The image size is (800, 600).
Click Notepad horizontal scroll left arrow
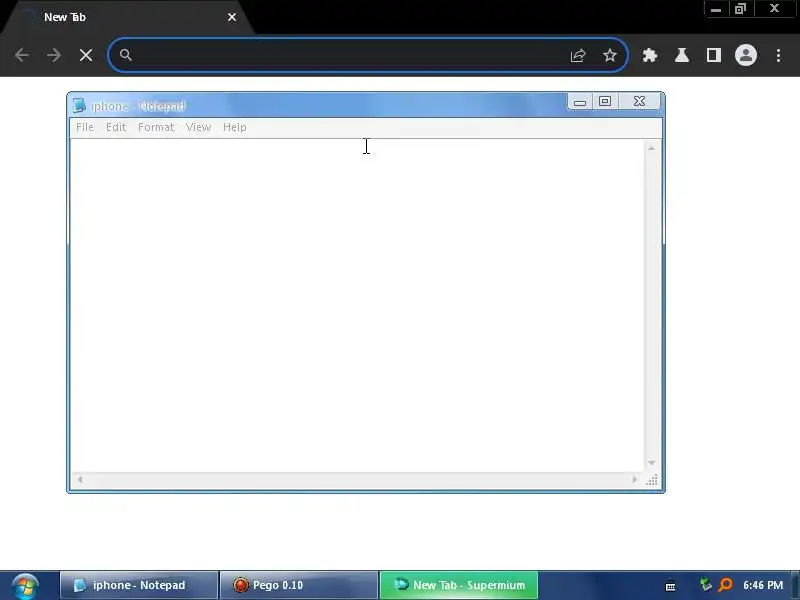(80, 479)
